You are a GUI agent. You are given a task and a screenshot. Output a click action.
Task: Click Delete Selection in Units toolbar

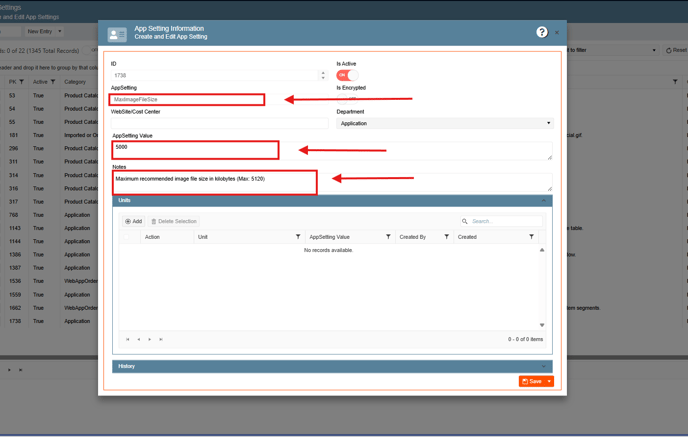174,221
